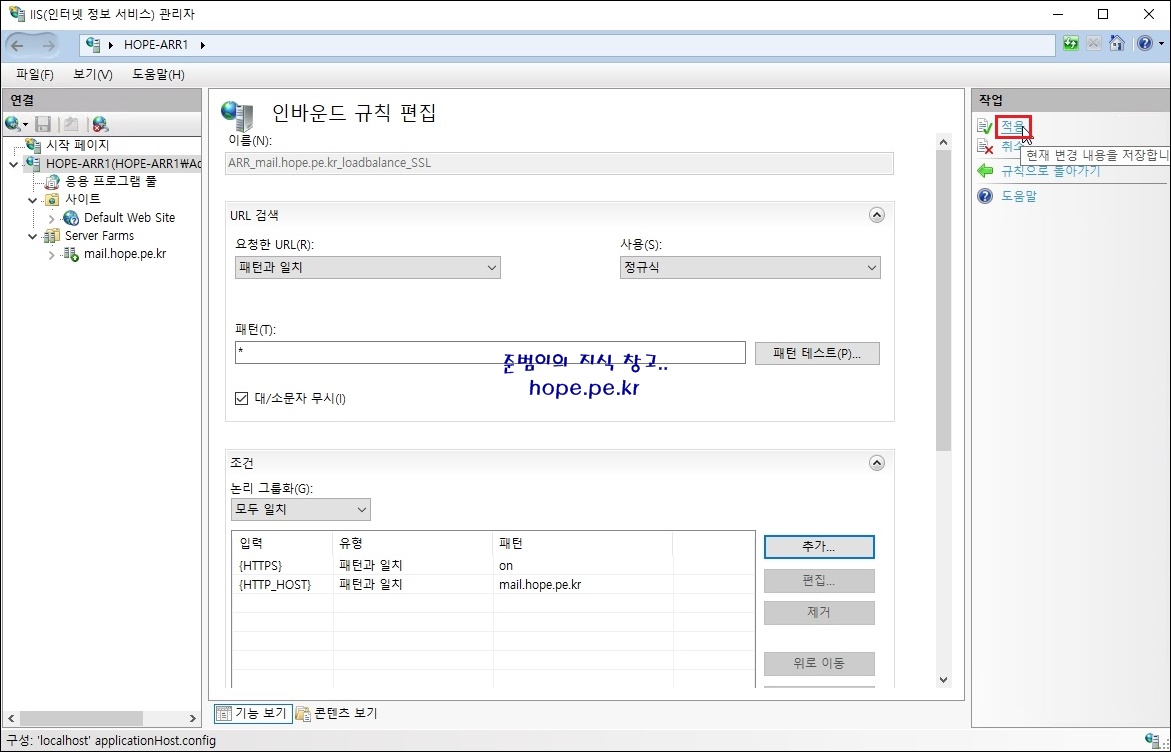Click the 제거 condition button
The image size is (1171, 752).
click(x=819, y=612)
